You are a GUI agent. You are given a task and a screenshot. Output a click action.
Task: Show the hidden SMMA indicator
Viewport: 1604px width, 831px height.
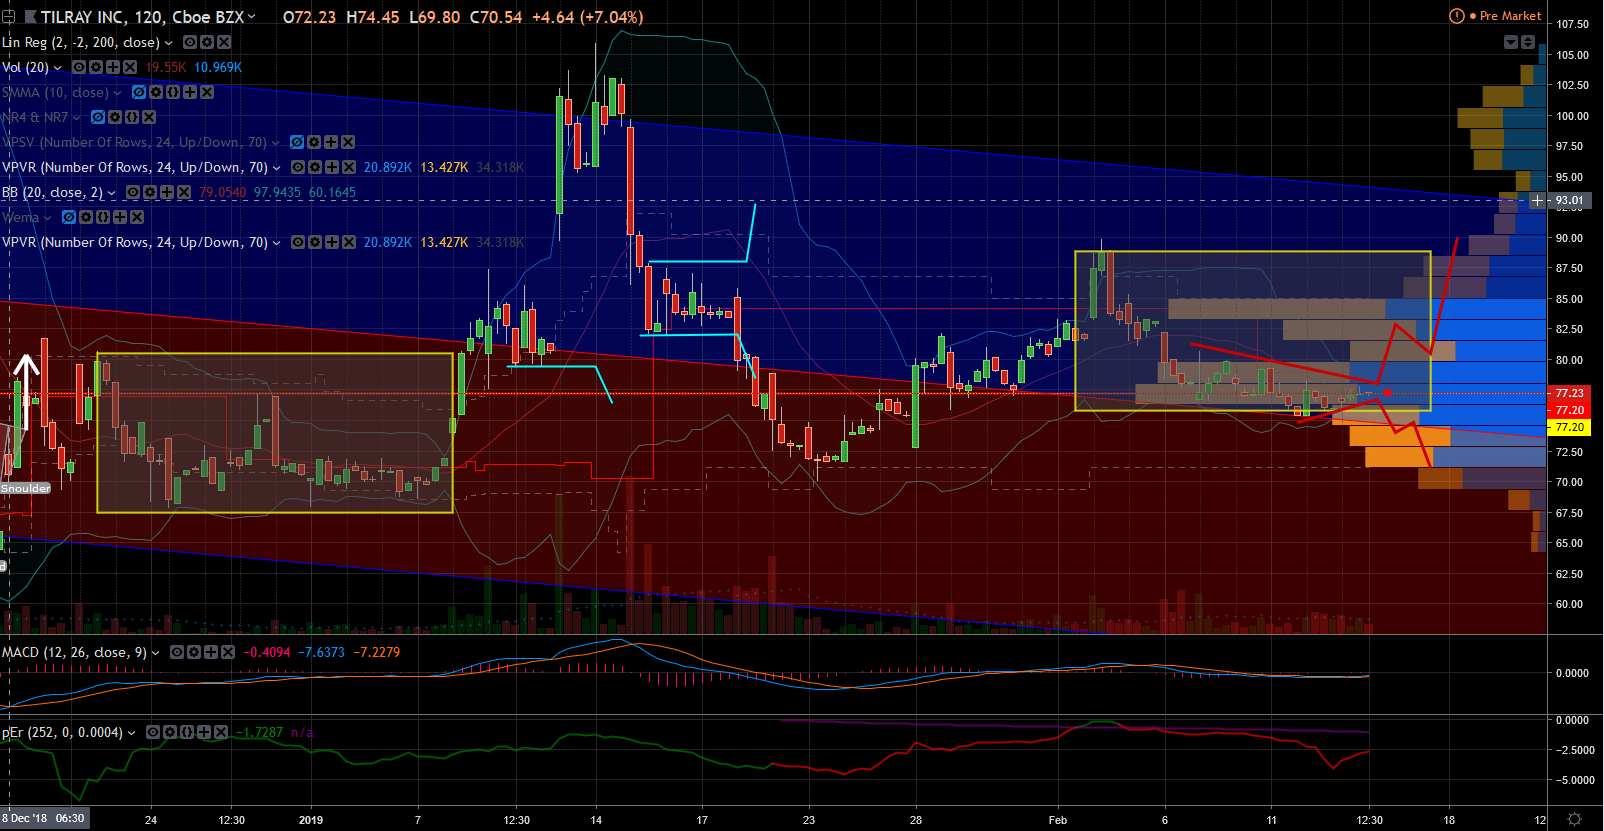(x=139, y=92)
